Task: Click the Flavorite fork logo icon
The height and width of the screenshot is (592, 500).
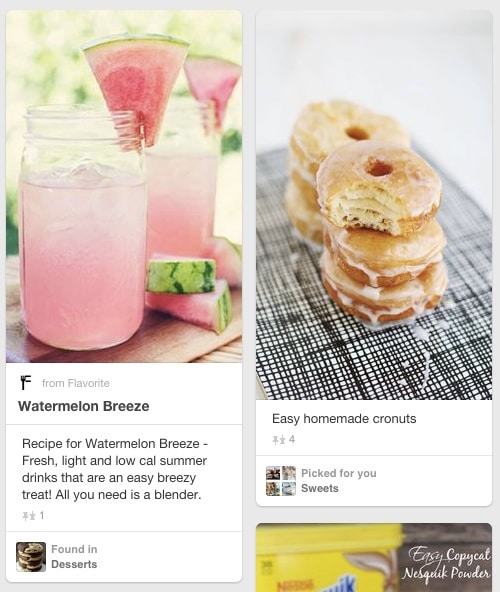Action: pyautogui.click(x=26, y=382)
